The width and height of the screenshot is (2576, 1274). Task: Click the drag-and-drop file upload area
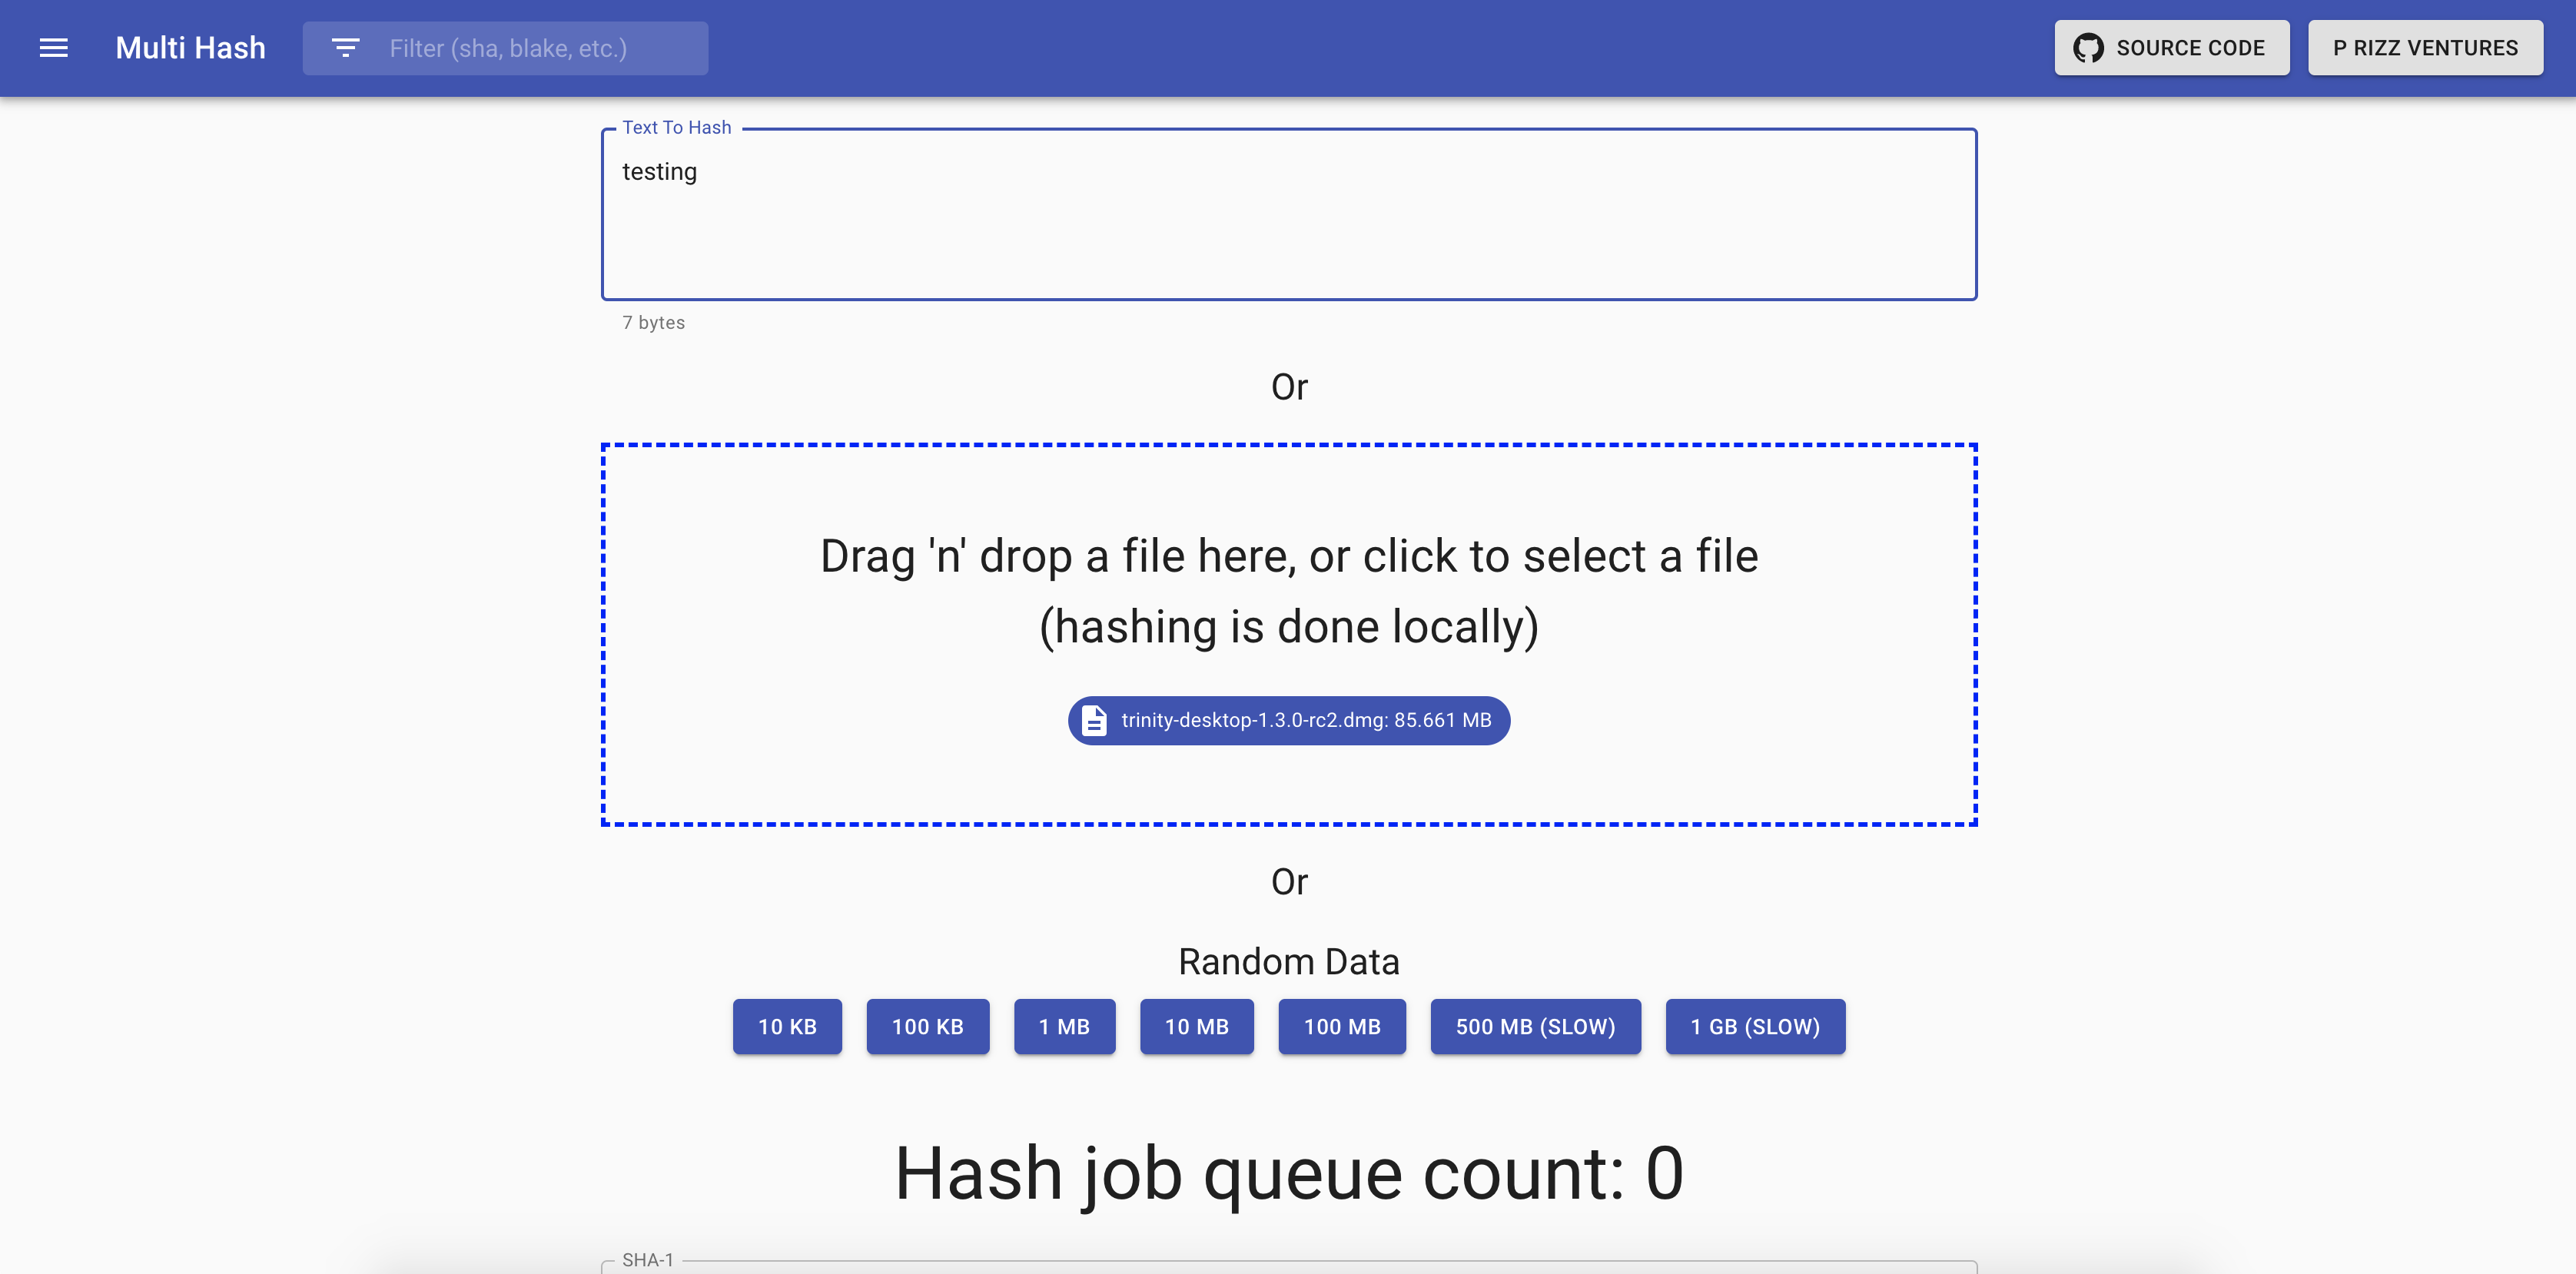tap(1288, 634)
